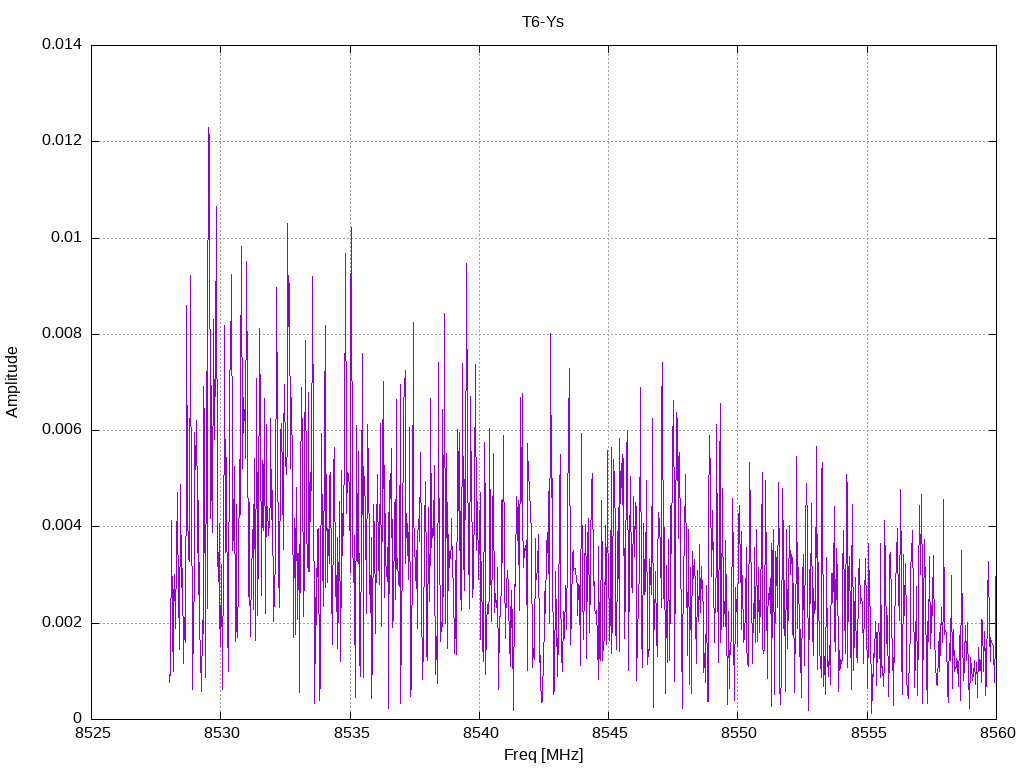The height and width of the screenshot is (768, 1024).
Task: Click the 8535 x-axis tick label
Action: [x=351, y=733]
